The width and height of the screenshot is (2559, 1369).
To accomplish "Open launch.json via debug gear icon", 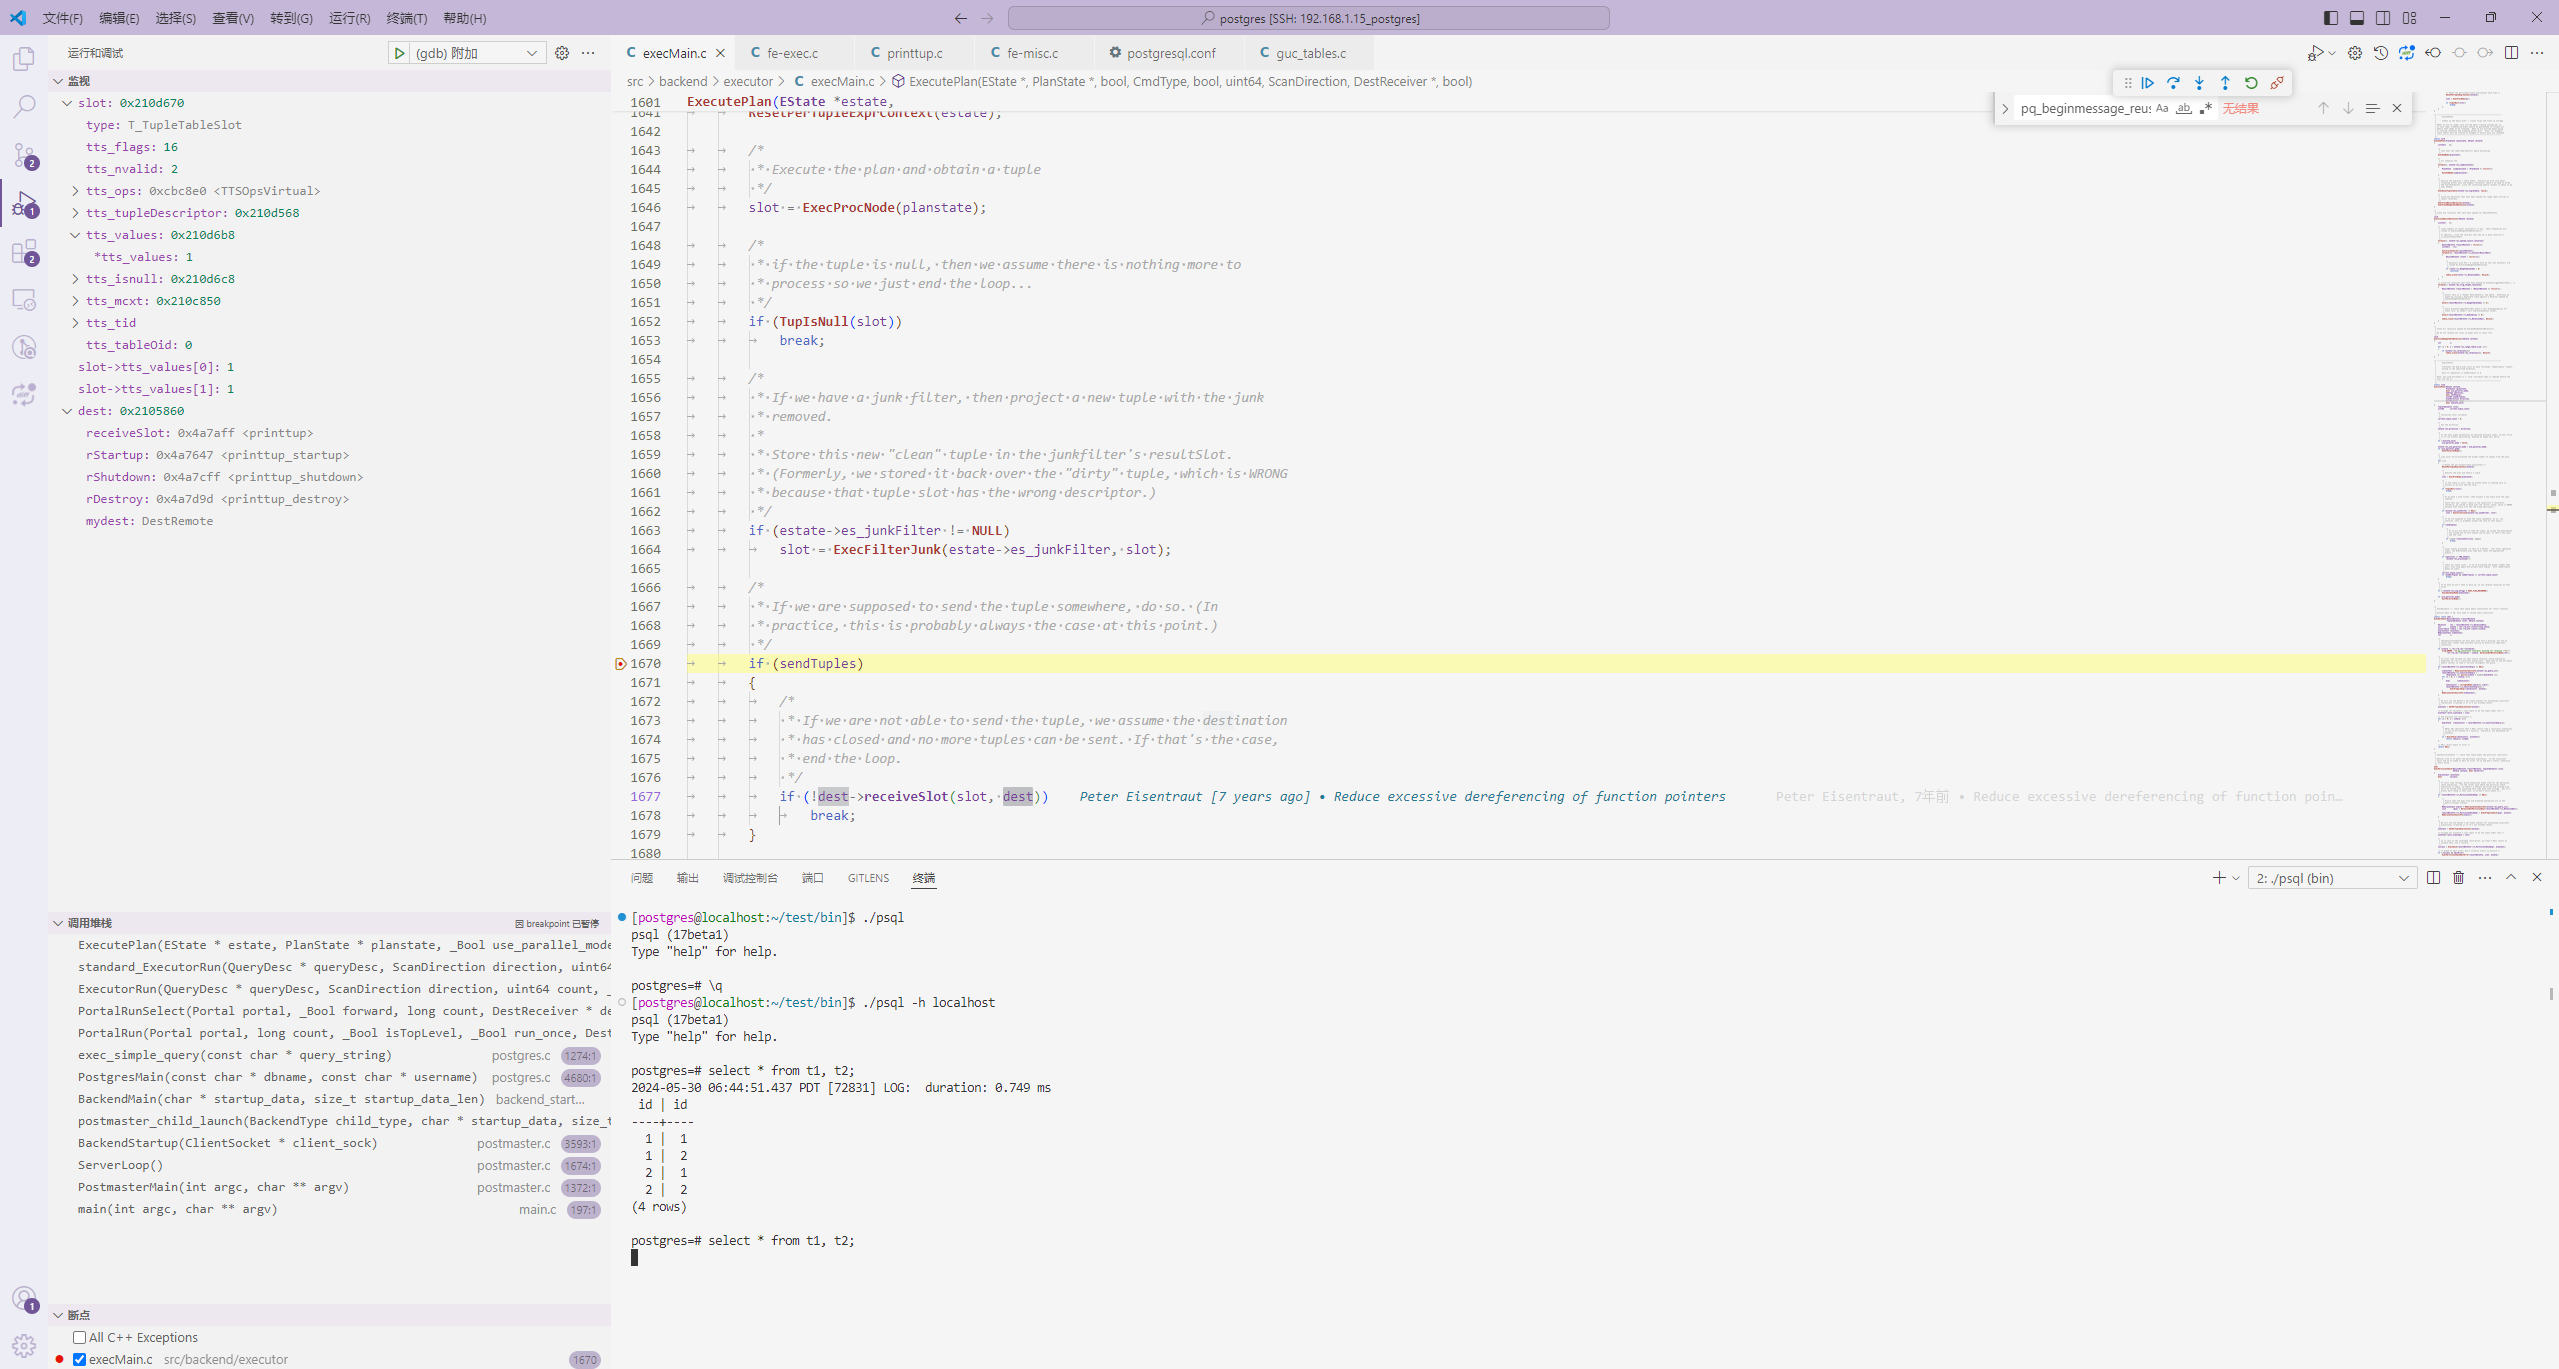I will coord(562,53).
